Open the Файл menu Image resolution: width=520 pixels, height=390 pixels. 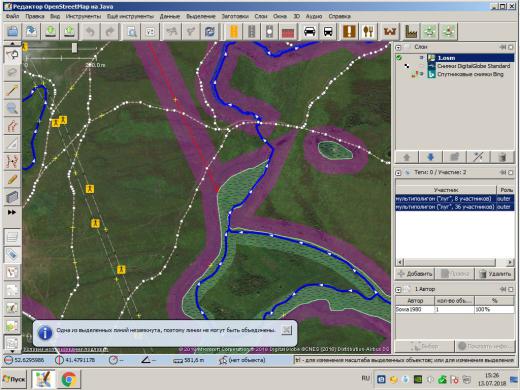click(12, 16)
